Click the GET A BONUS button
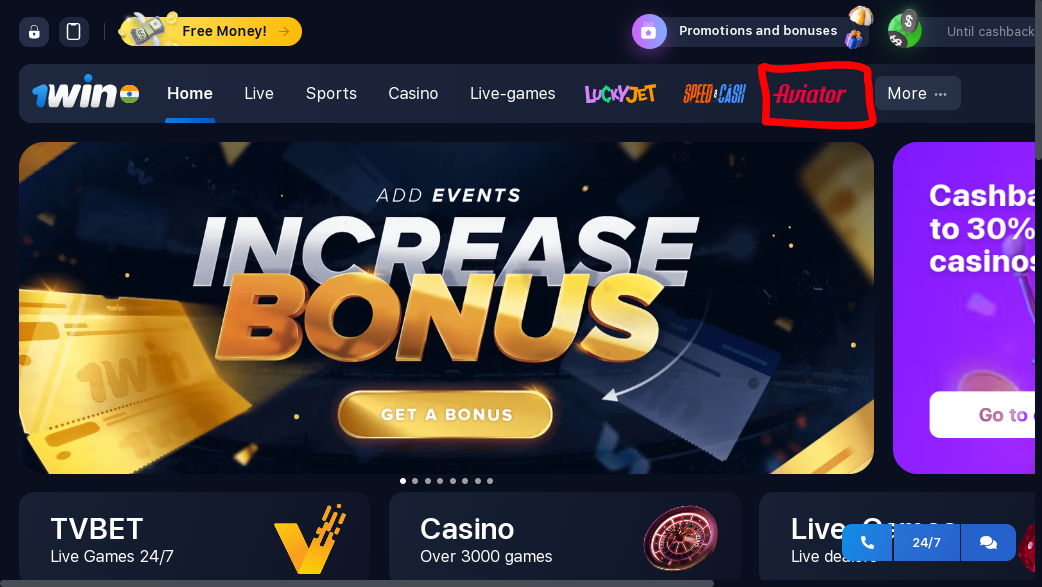Image resolution: width=1042 pixels, height=587 pixels. coord(445,414)
